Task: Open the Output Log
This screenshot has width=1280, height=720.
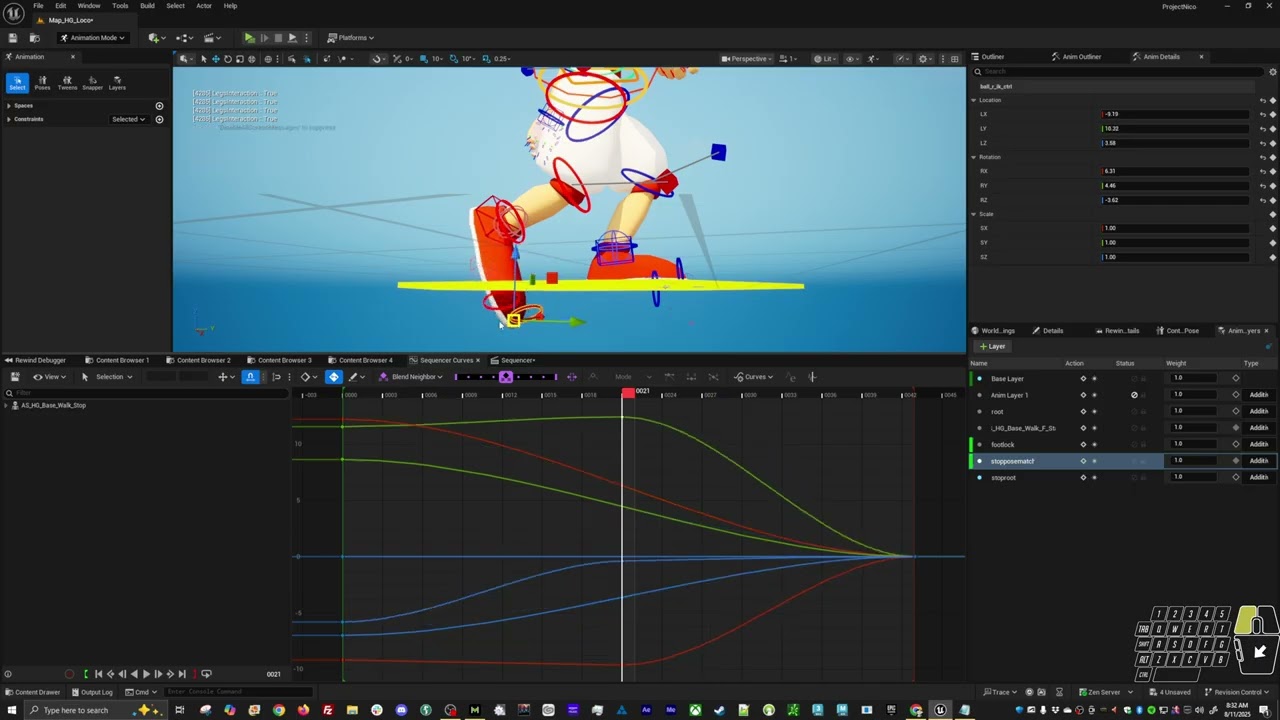Action: pyautogui.click(x=92, y=692)
